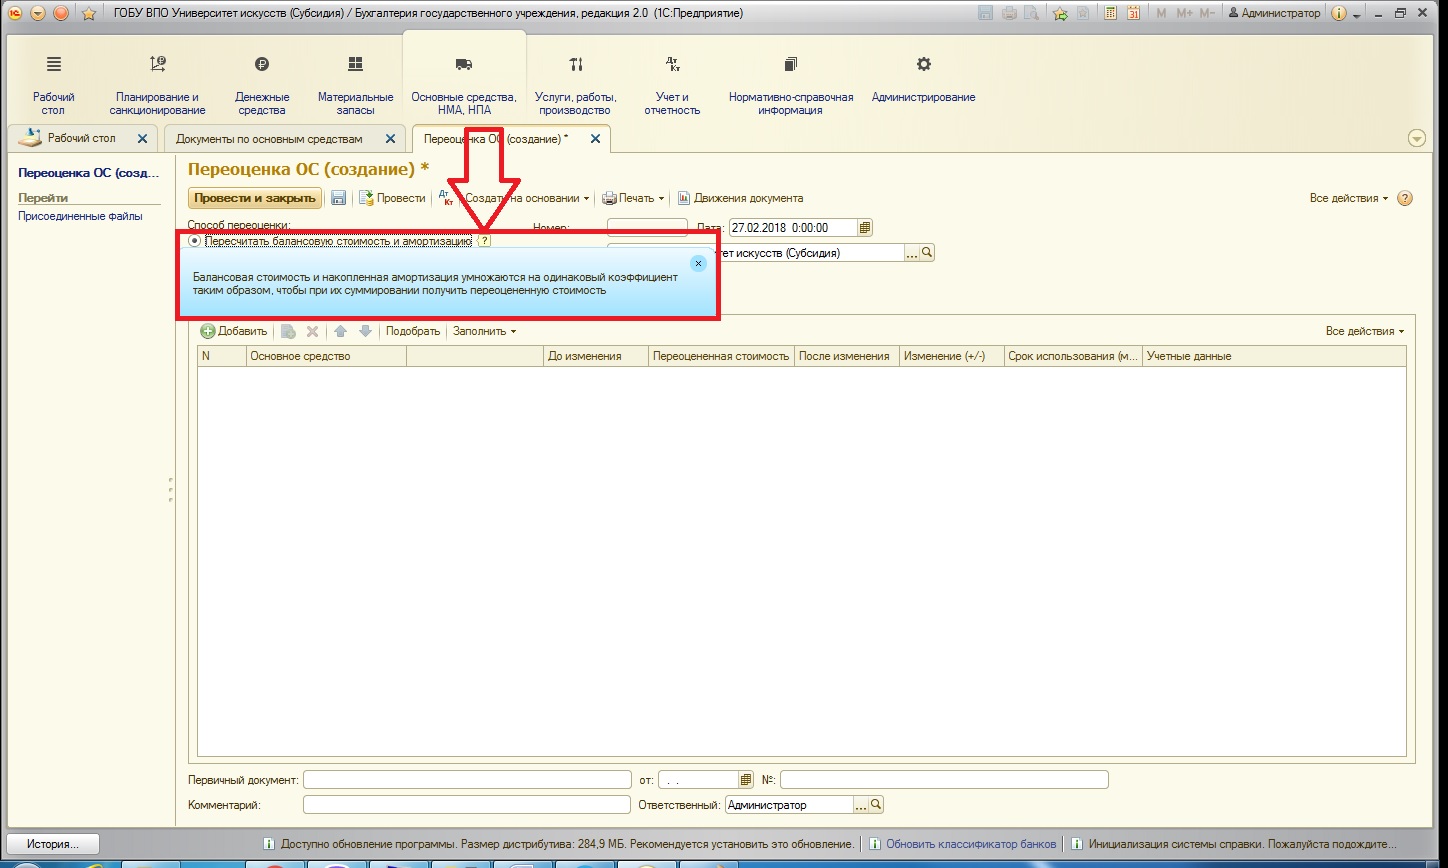Open Присоединенные файлы link
This screenshot has height=868, width=1448.
tap(80, 216)
